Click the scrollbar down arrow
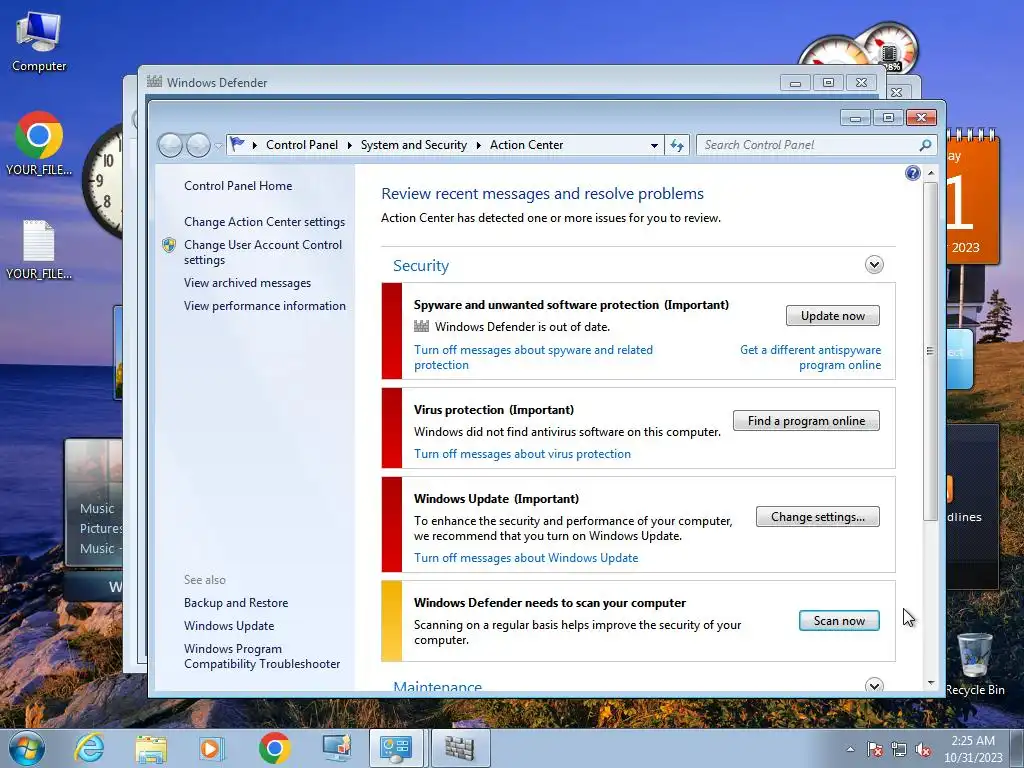Screen dimensions: 1024x768 click(x=930, y=683)
